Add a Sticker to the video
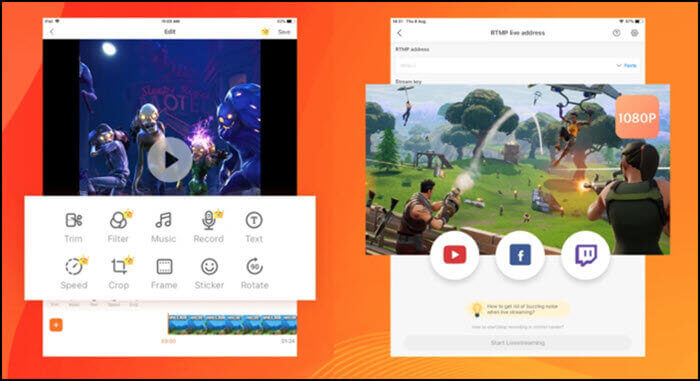This screenshot has width=700, height=381. pyautogui.click(x=209, y=273)
